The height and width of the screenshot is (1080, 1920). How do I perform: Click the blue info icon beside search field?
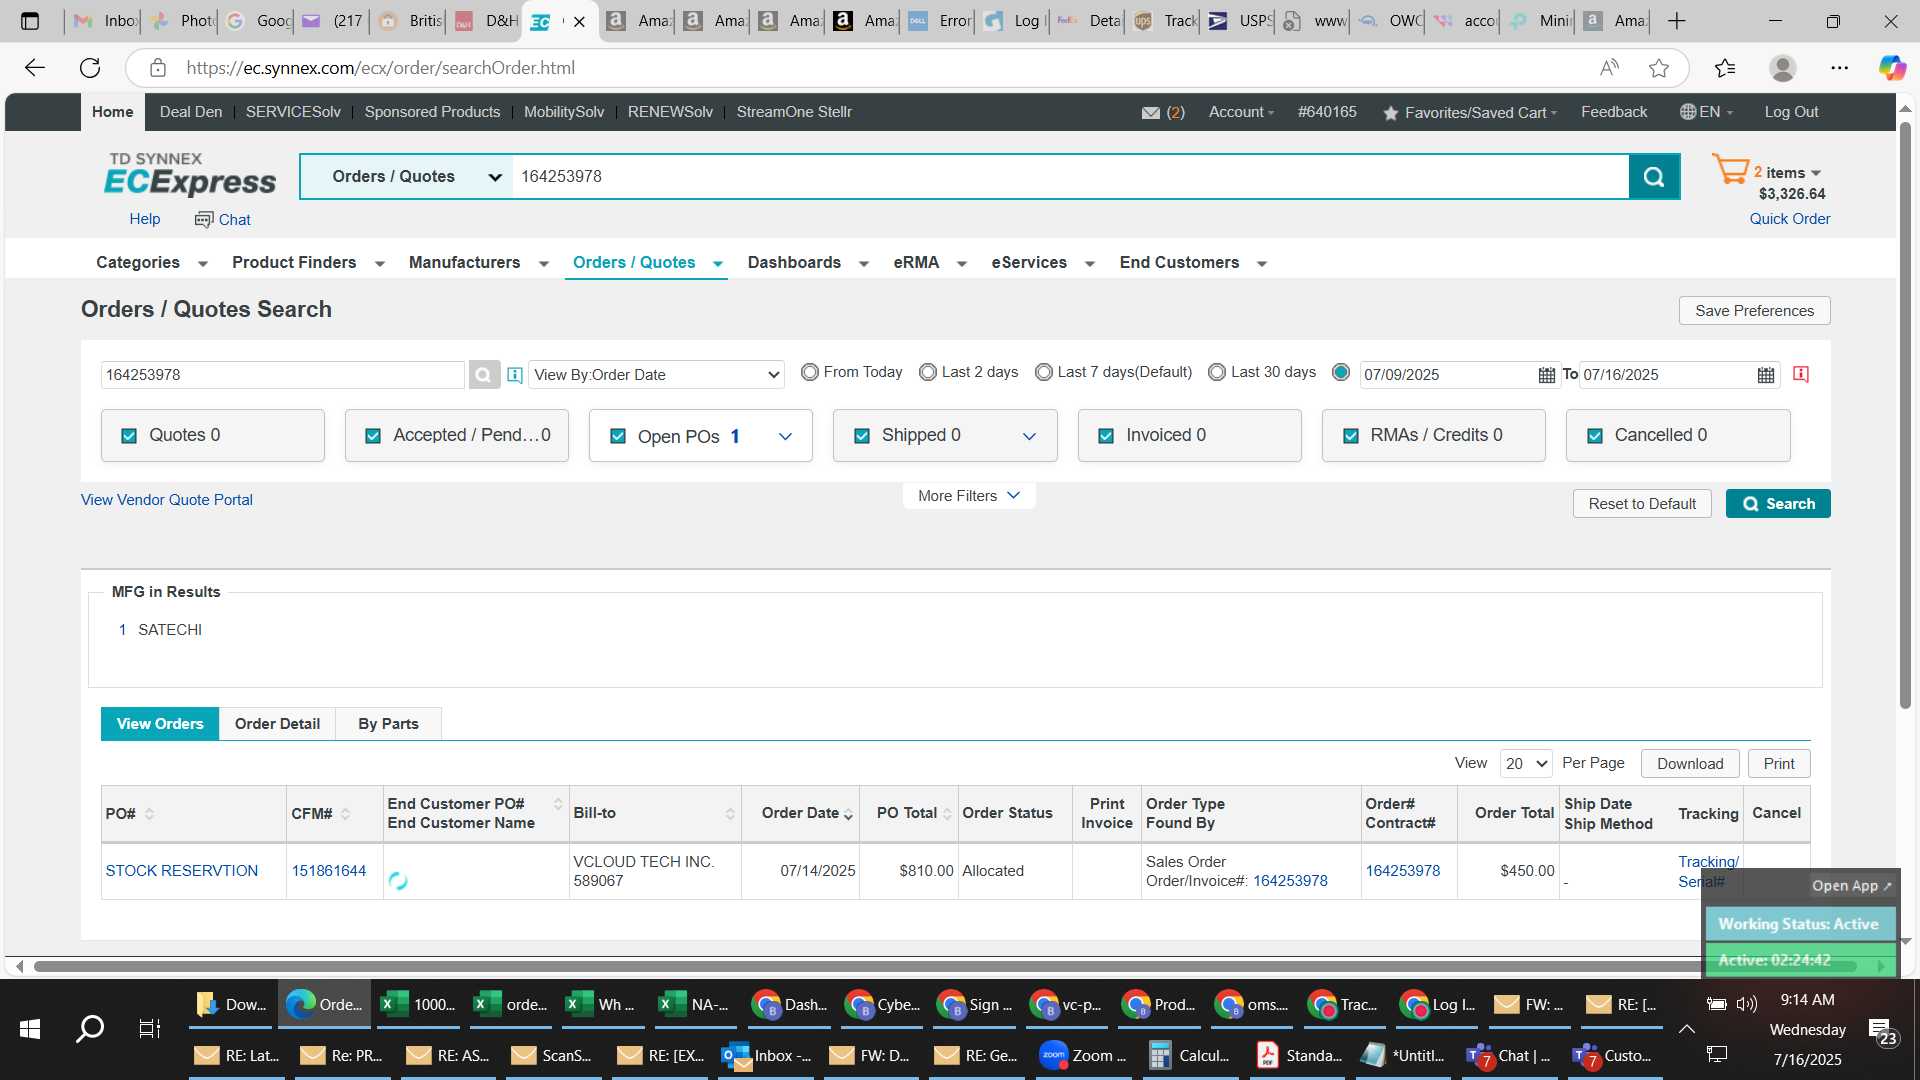pos(515,375)
